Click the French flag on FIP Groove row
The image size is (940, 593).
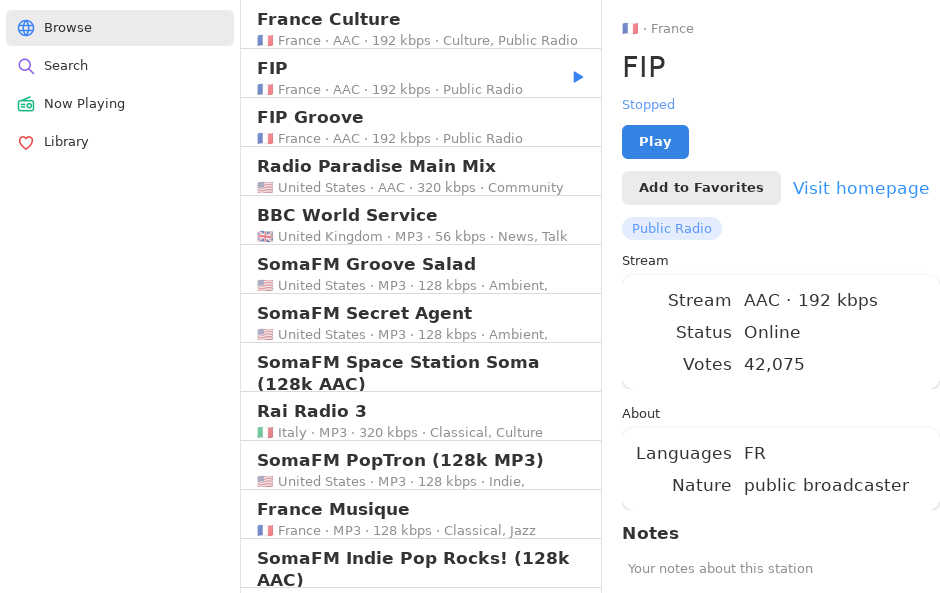(x=265, y=139)
